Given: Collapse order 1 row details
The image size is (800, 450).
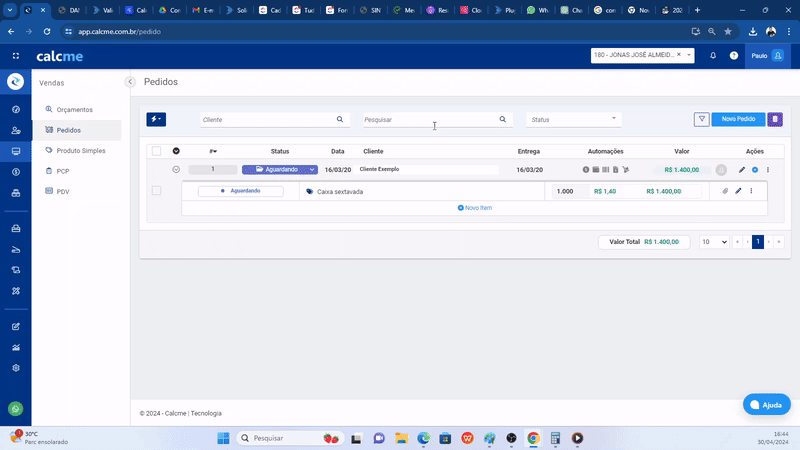Looking at the screenshot, I should click(176, 170).
